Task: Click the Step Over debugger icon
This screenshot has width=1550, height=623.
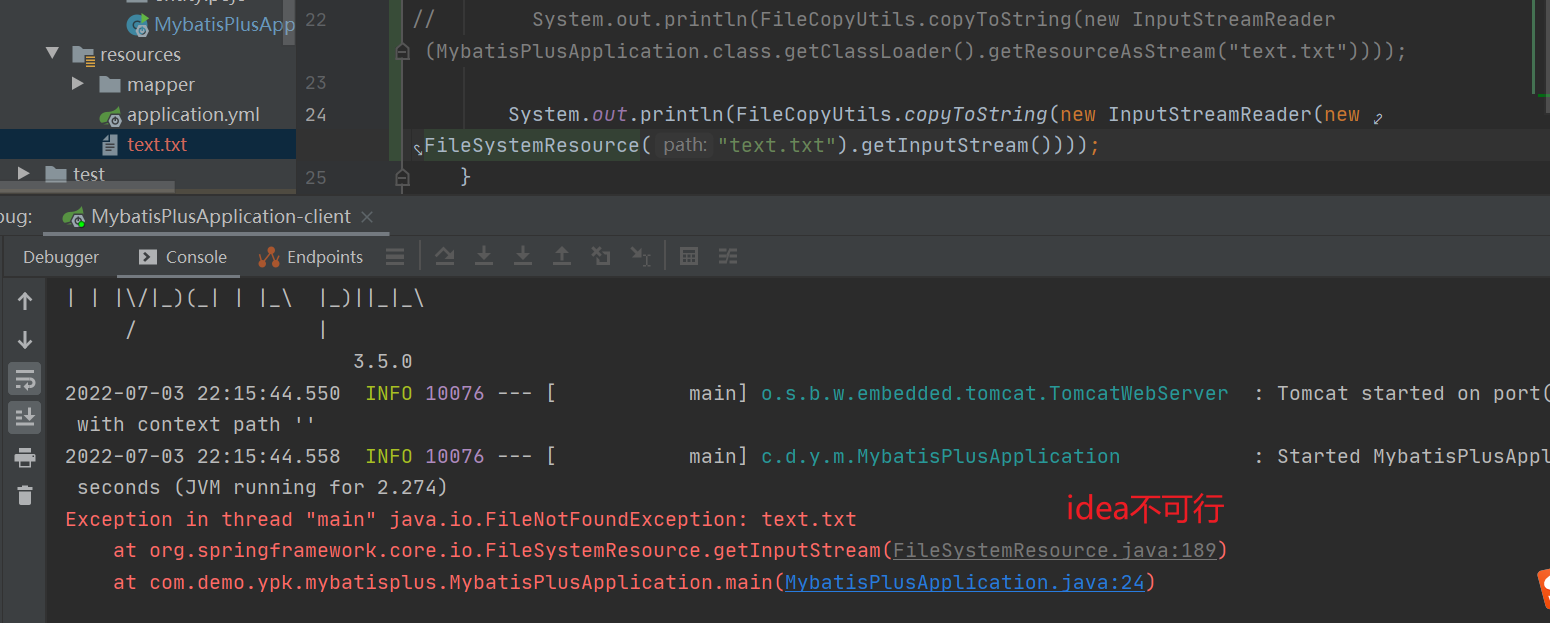Action: (x=445, y=257)
